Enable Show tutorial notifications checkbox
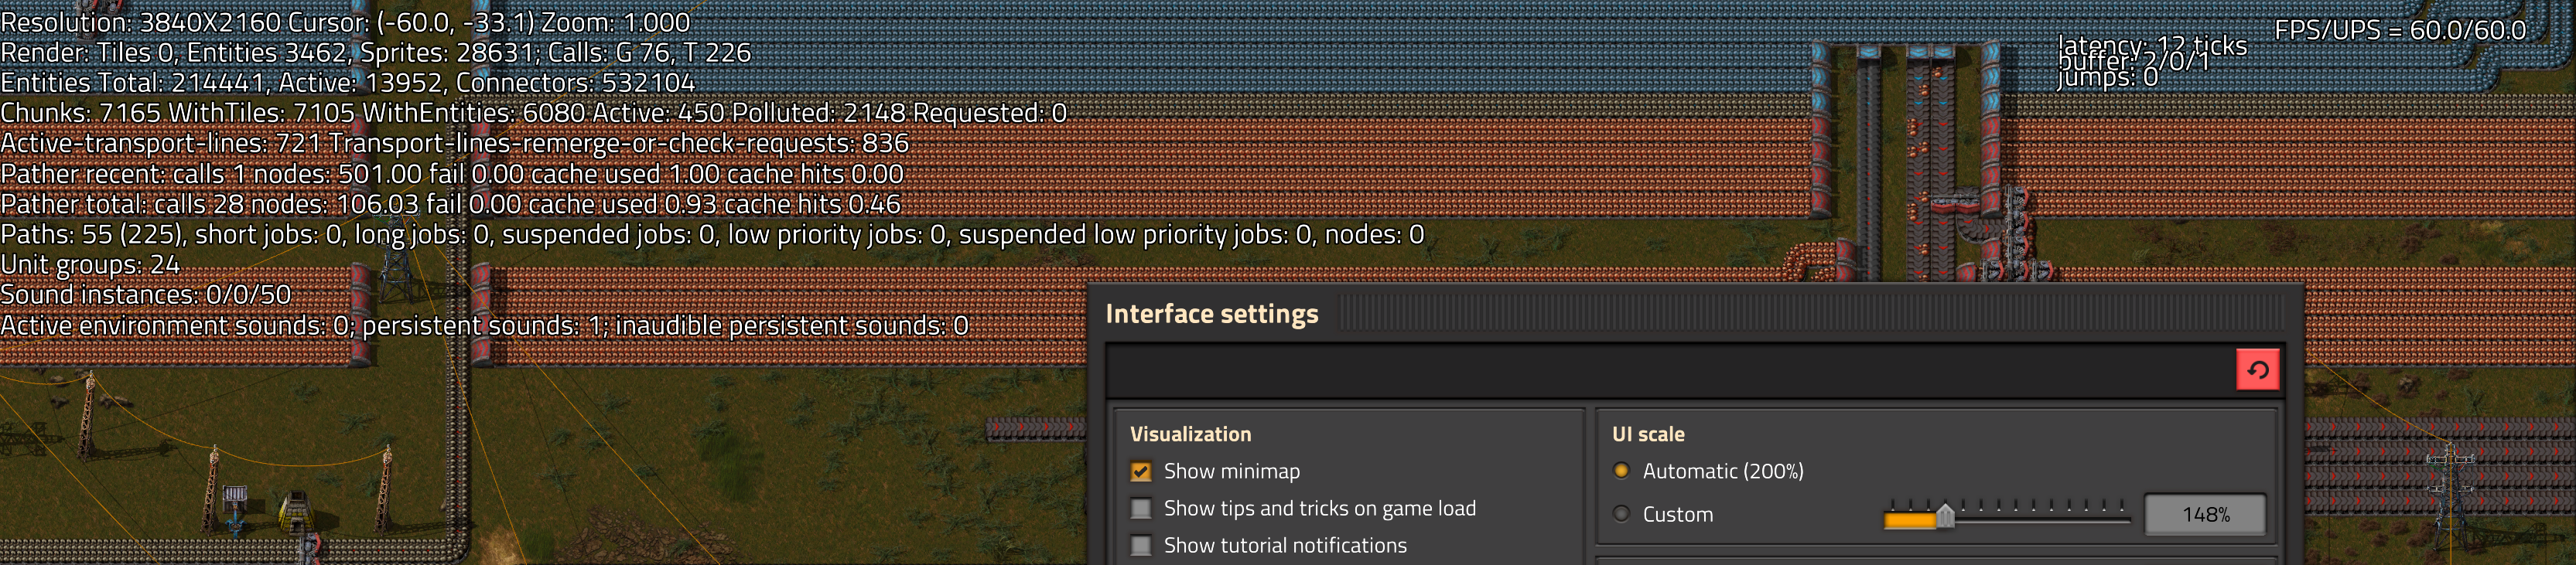This screenshot has width=2576, height=565. [1140, 545]
